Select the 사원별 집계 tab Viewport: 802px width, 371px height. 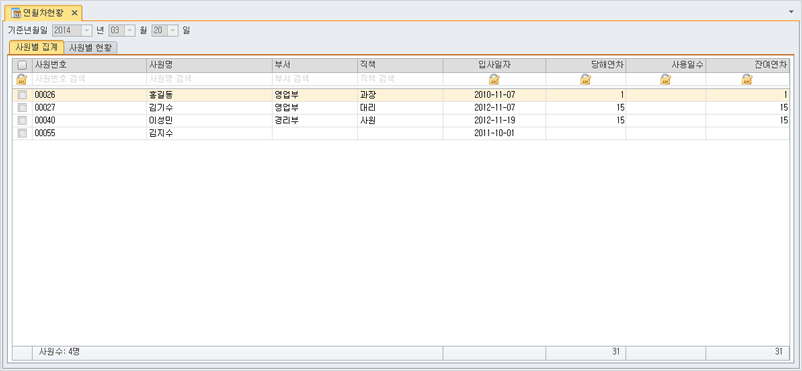tap(36, 47)
